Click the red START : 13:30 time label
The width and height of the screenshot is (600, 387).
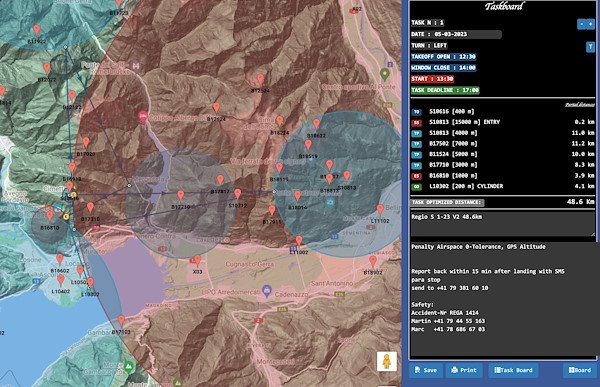point(432,79)
